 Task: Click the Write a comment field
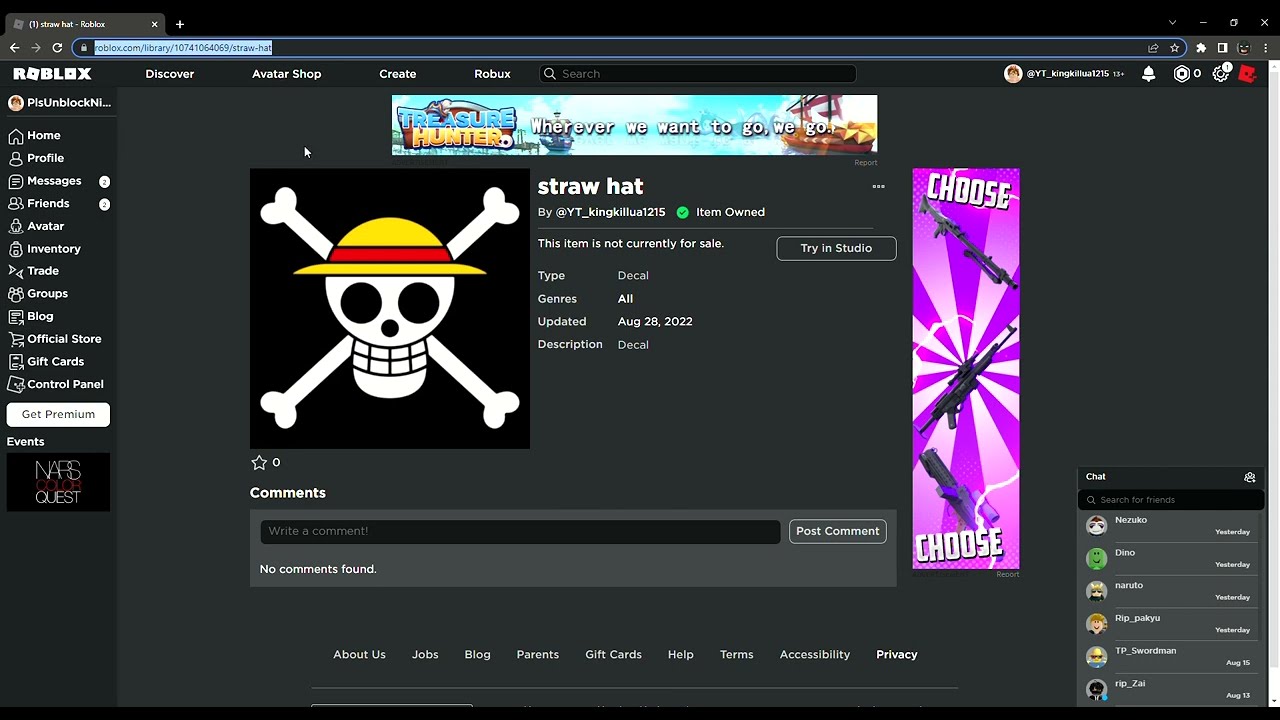tap(520, 531)
